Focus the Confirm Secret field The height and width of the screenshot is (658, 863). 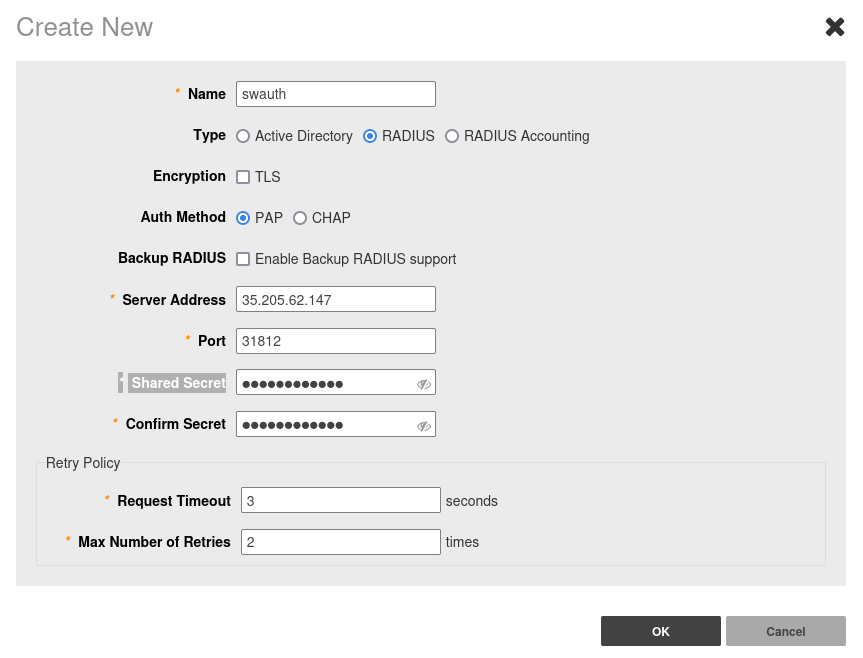point(325,425)
